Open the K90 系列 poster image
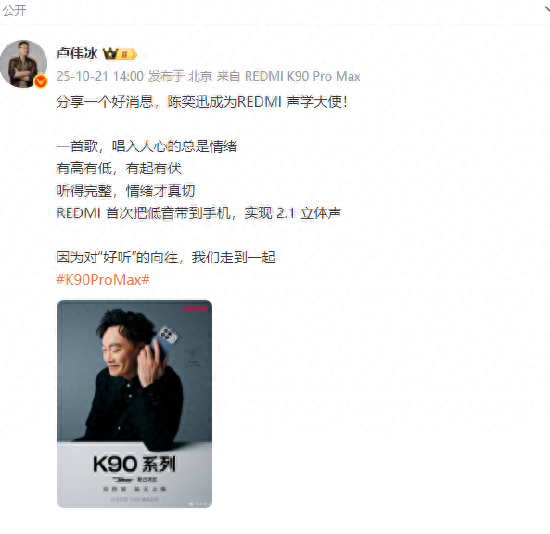Image resolution: width=550 pixels, height=534 pixels. pyautogui.click(x=134, y=403)
